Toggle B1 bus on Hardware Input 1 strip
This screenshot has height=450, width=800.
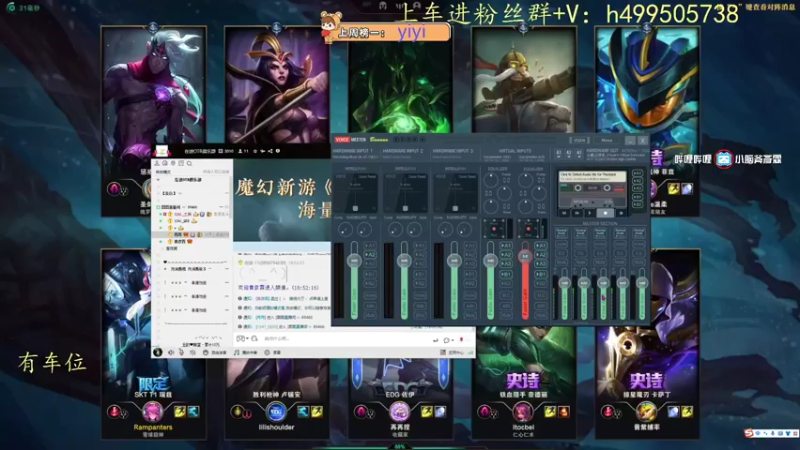(370, 274)
